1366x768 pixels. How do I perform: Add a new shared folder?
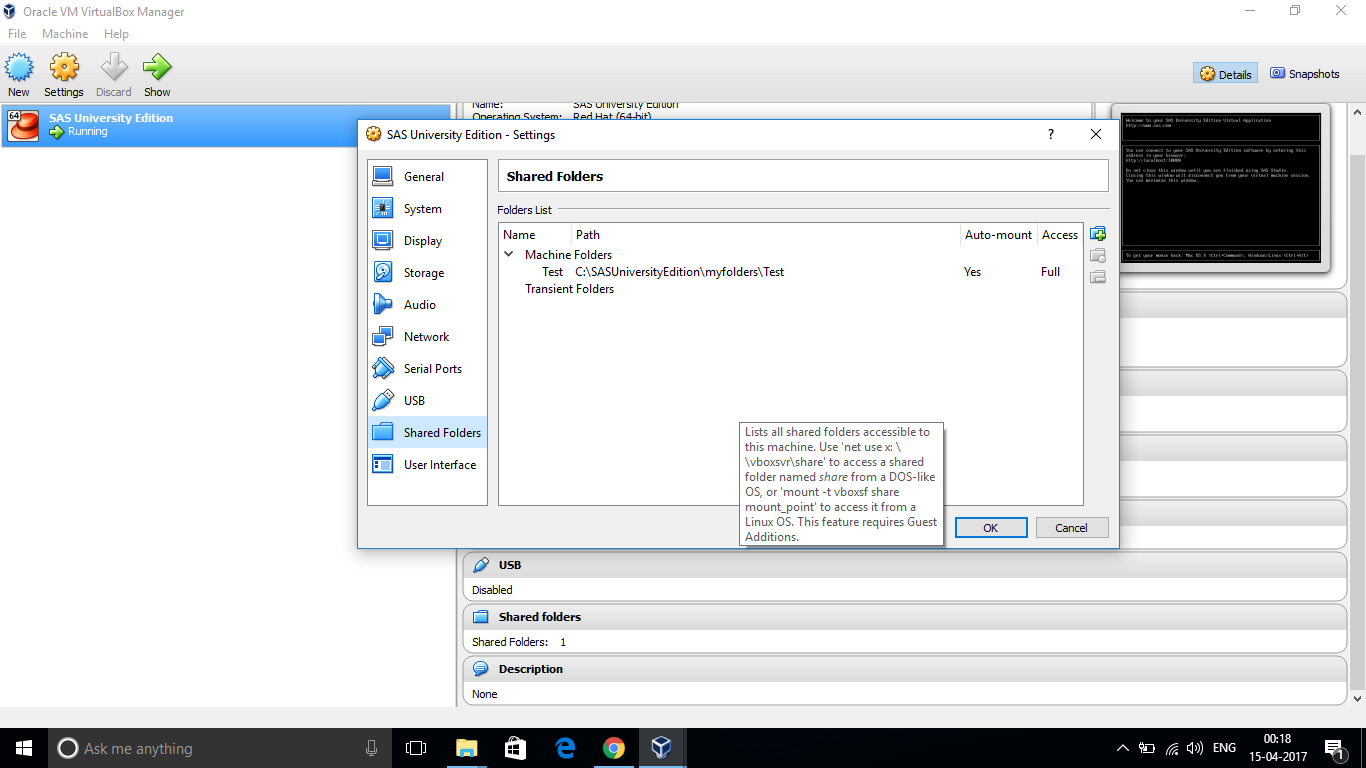(x=1097, y=233)
